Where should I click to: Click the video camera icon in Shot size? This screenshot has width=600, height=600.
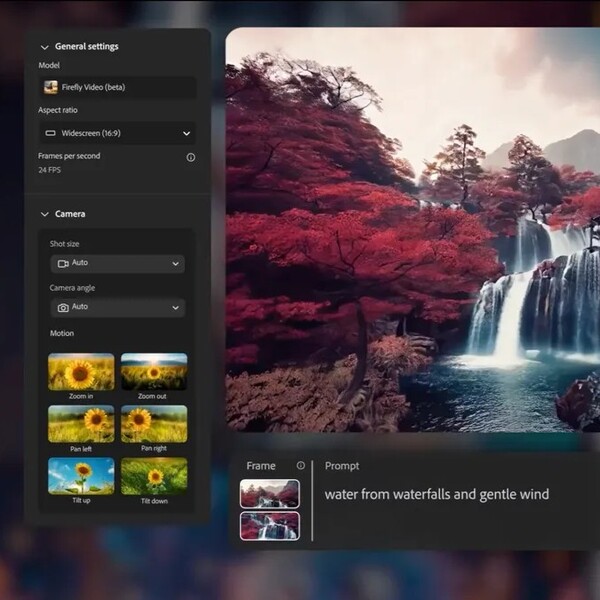tap(63, 263)
